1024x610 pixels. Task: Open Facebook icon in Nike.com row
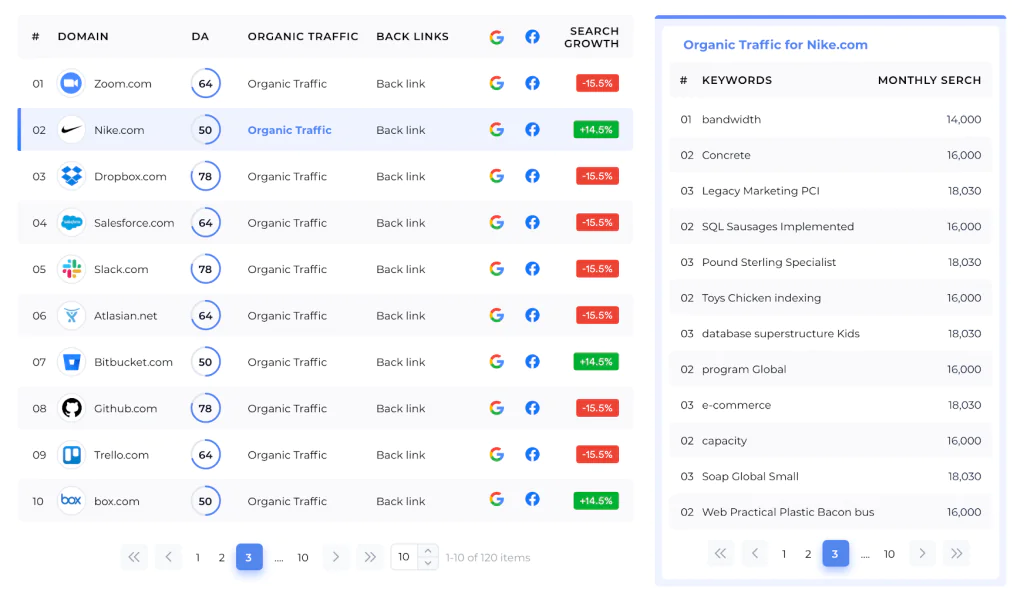click(532, 129)
